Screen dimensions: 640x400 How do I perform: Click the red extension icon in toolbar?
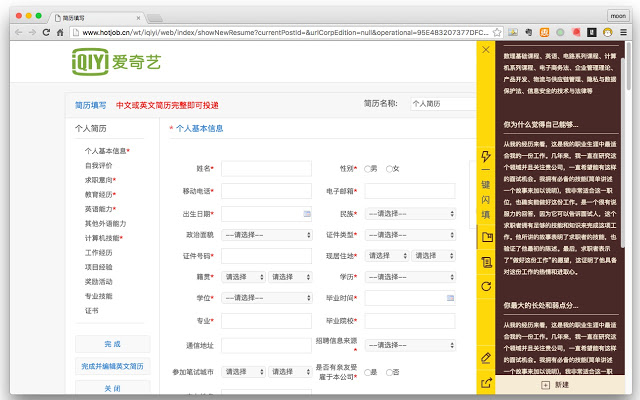576,32
